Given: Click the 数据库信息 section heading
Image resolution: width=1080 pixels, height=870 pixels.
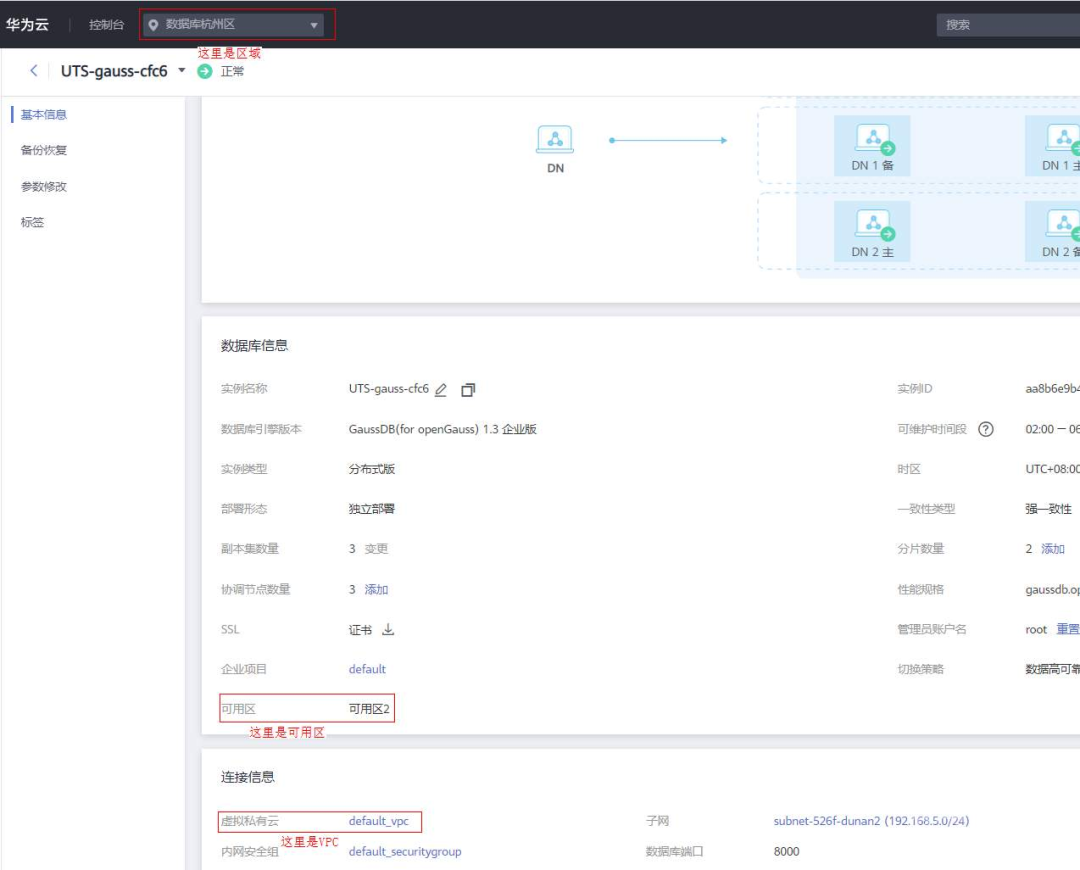Looking at the screenshot, I should [x=254, y=346].
